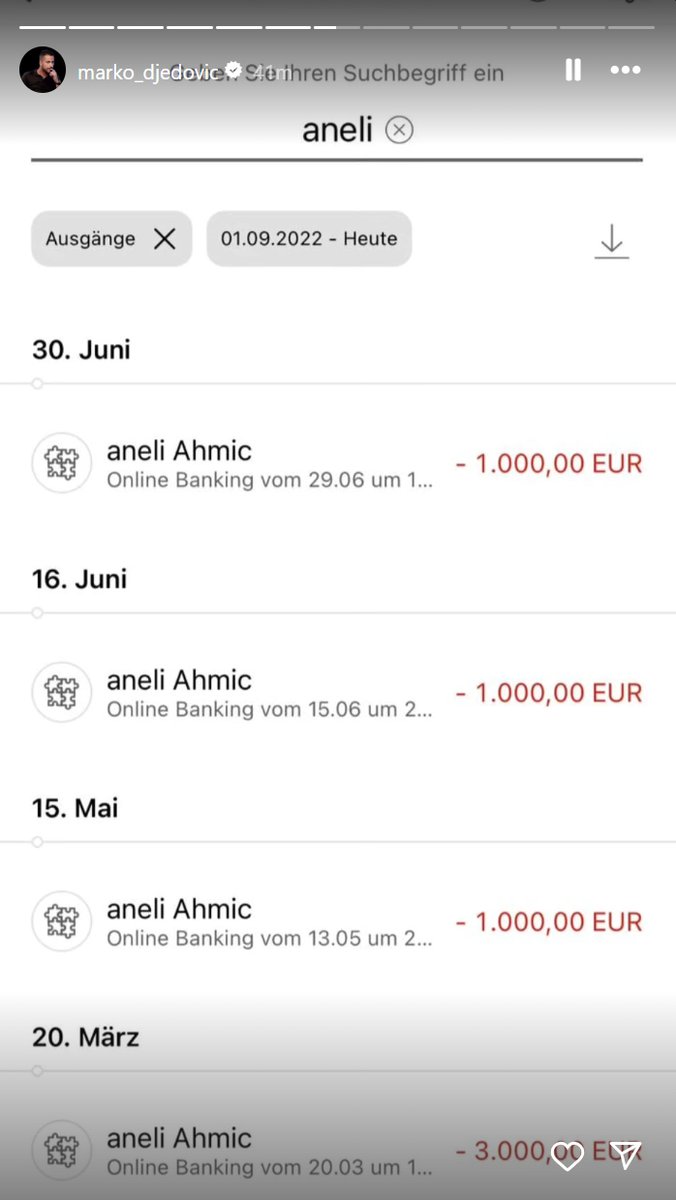Open the 20. März transaction icon
Screen dimensions: 676x1200
pyautogui.click(x=62, y=1150)
